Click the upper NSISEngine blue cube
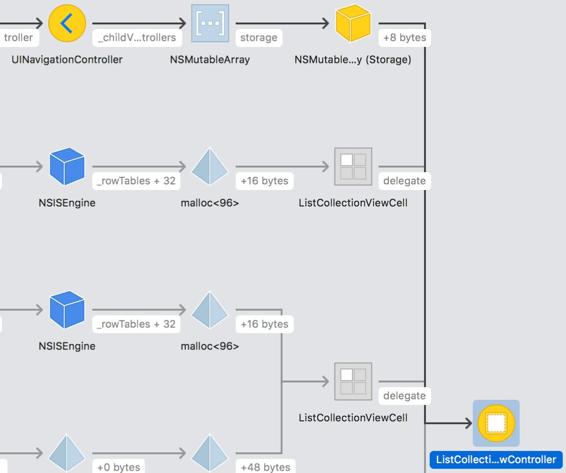This screenshot has width=566, height=473. click(x=67, y=166)
